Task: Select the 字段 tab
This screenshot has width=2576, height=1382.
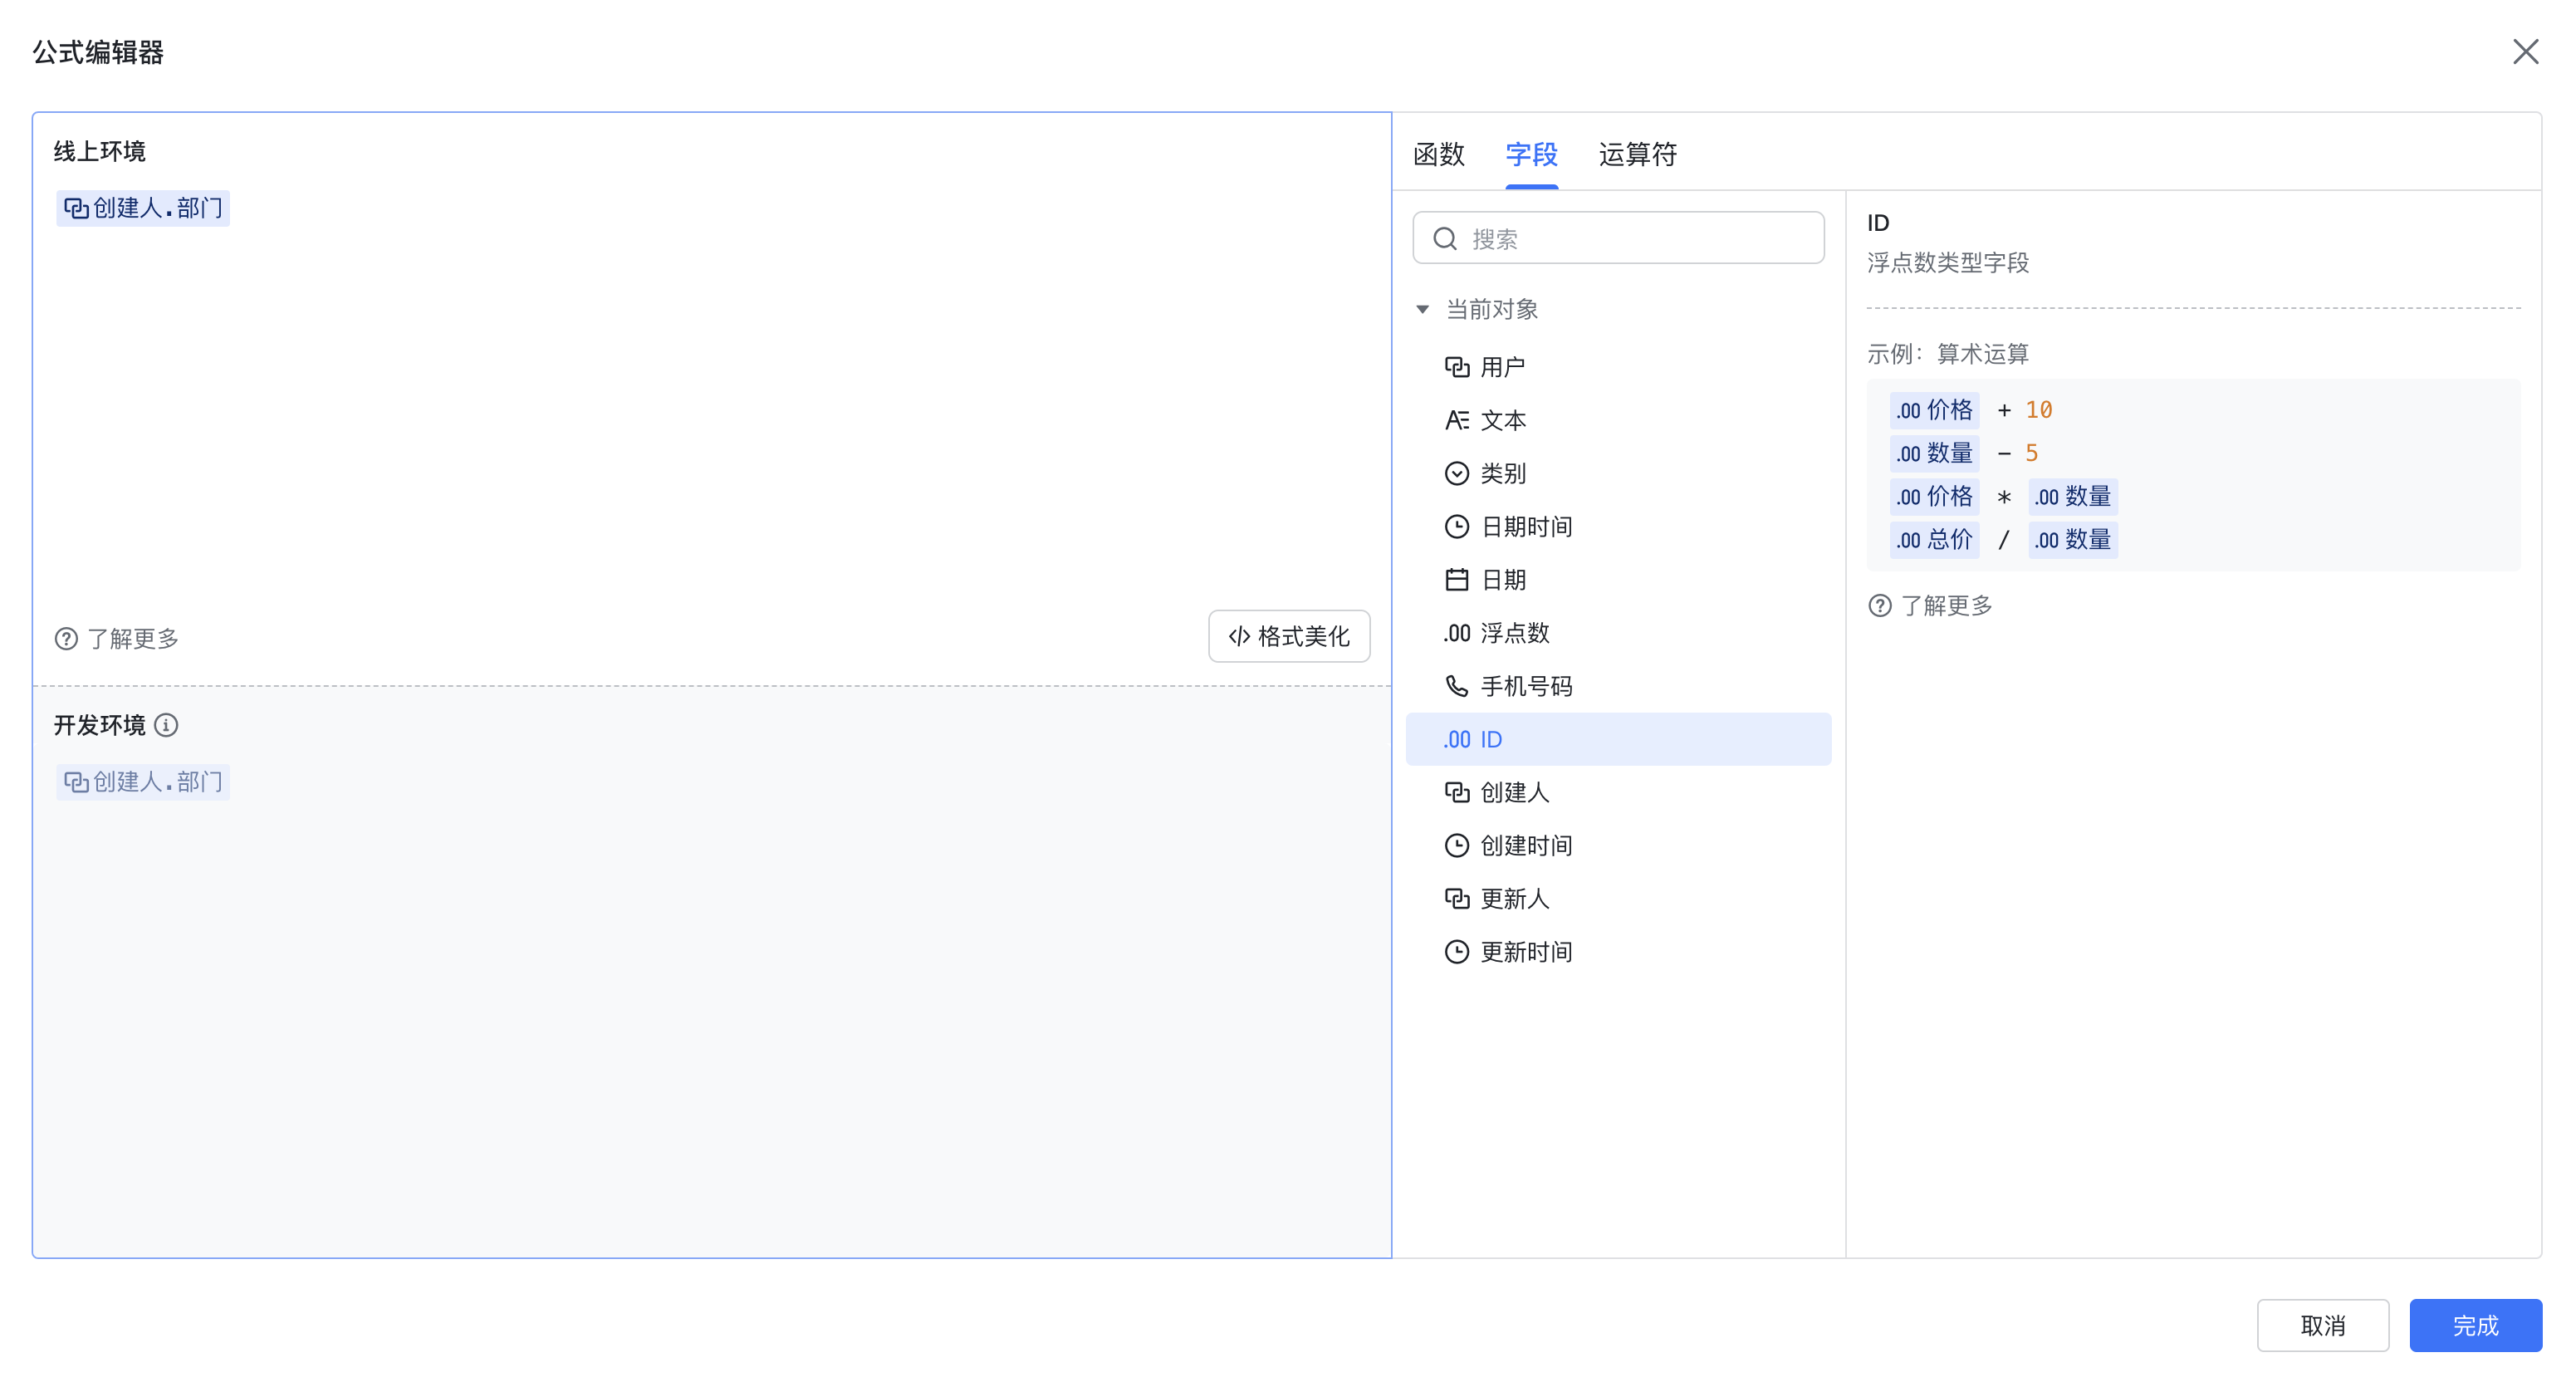Action: [1531, 154]
